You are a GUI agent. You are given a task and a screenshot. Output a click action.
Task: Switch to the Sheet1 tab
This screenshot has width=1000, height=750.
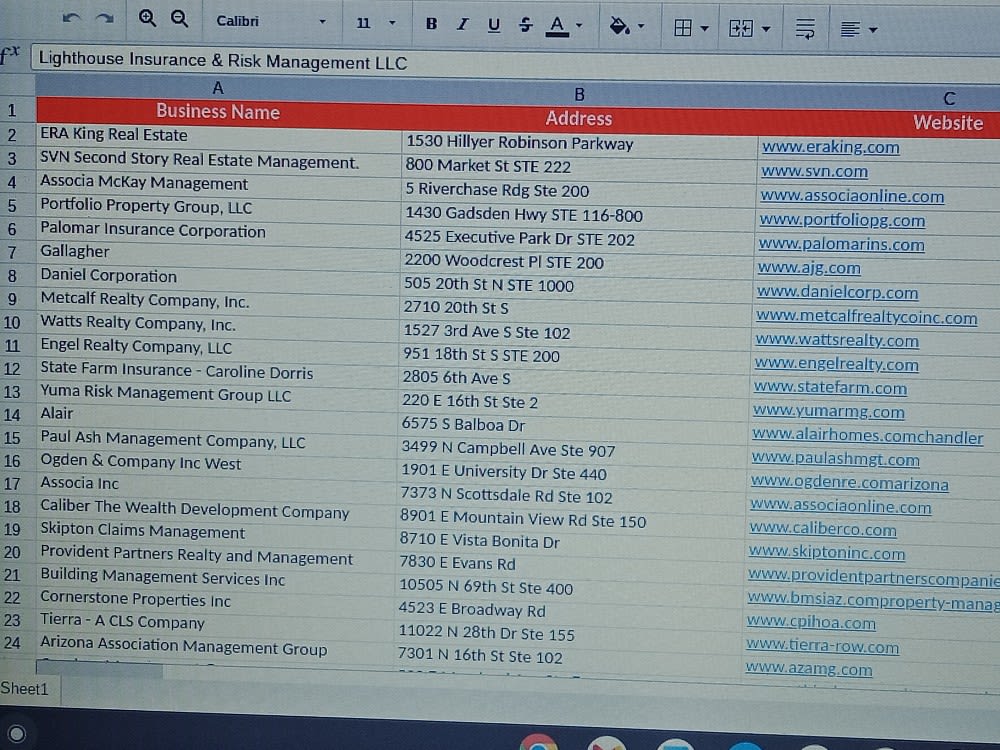[x=26, y=689]
